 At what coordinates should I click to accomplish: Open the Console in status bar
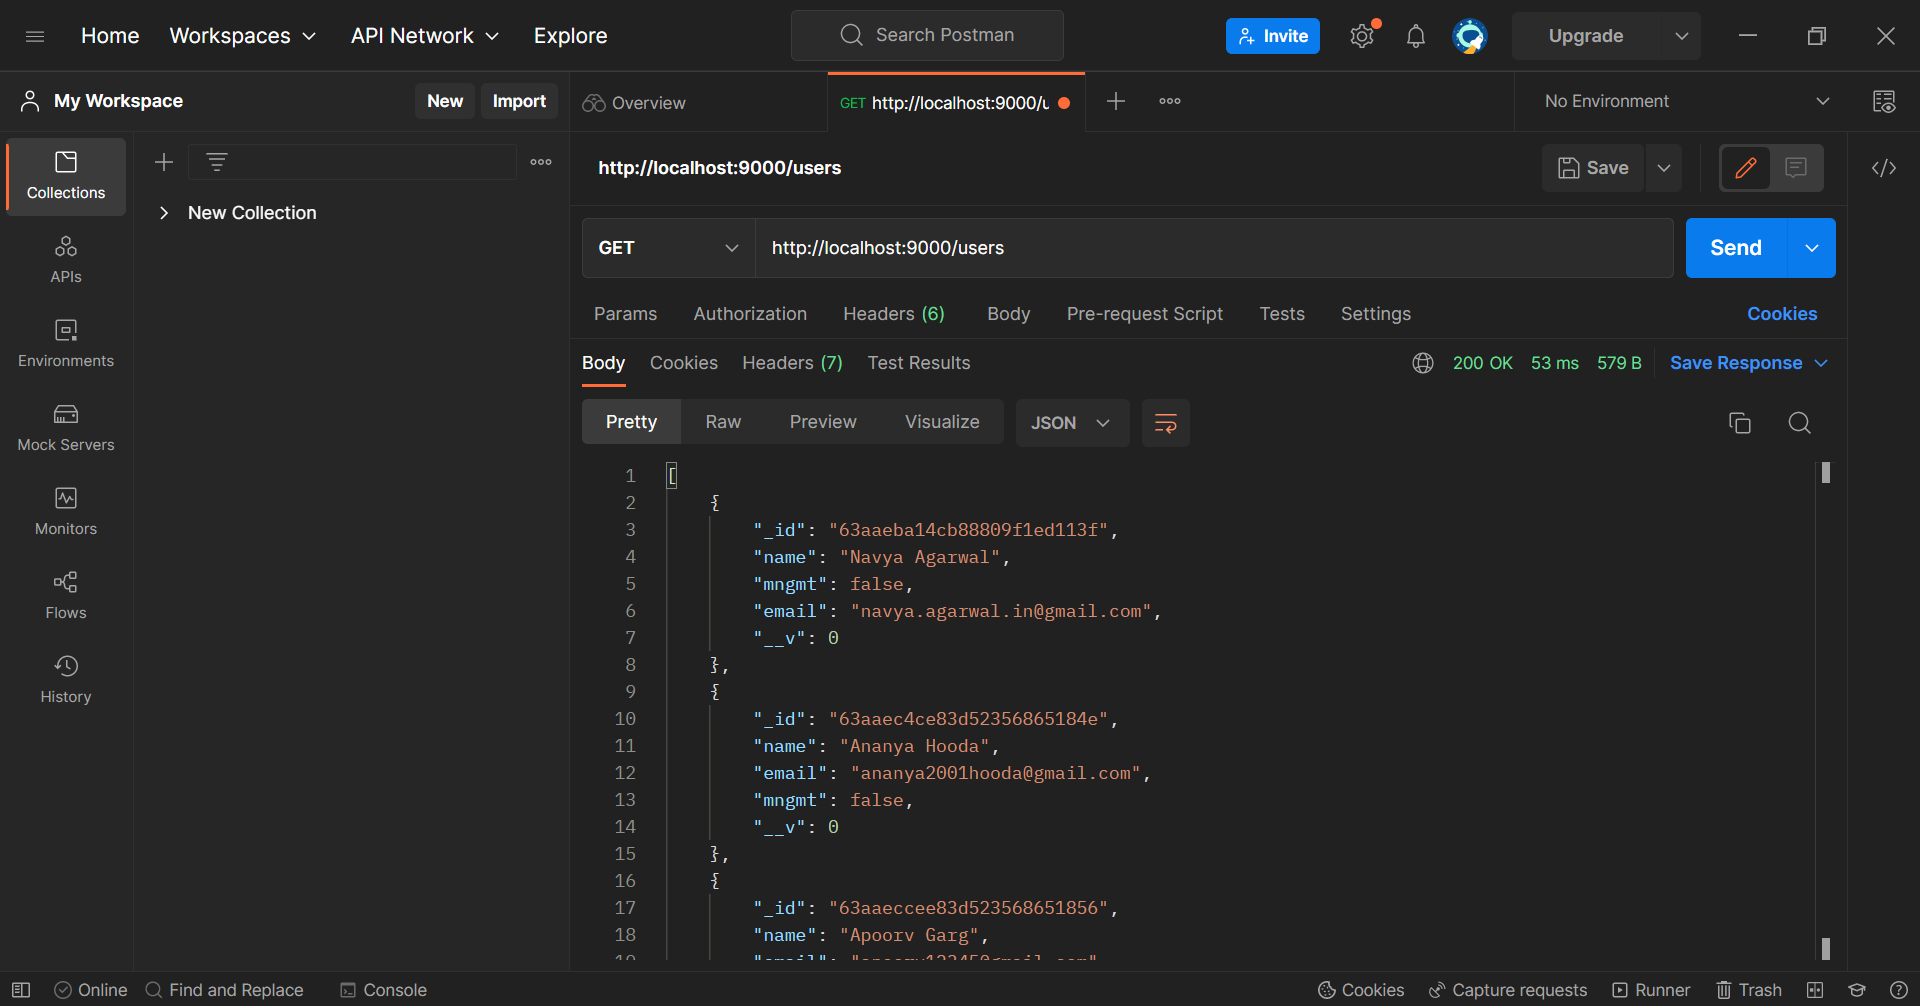(383, 990)
